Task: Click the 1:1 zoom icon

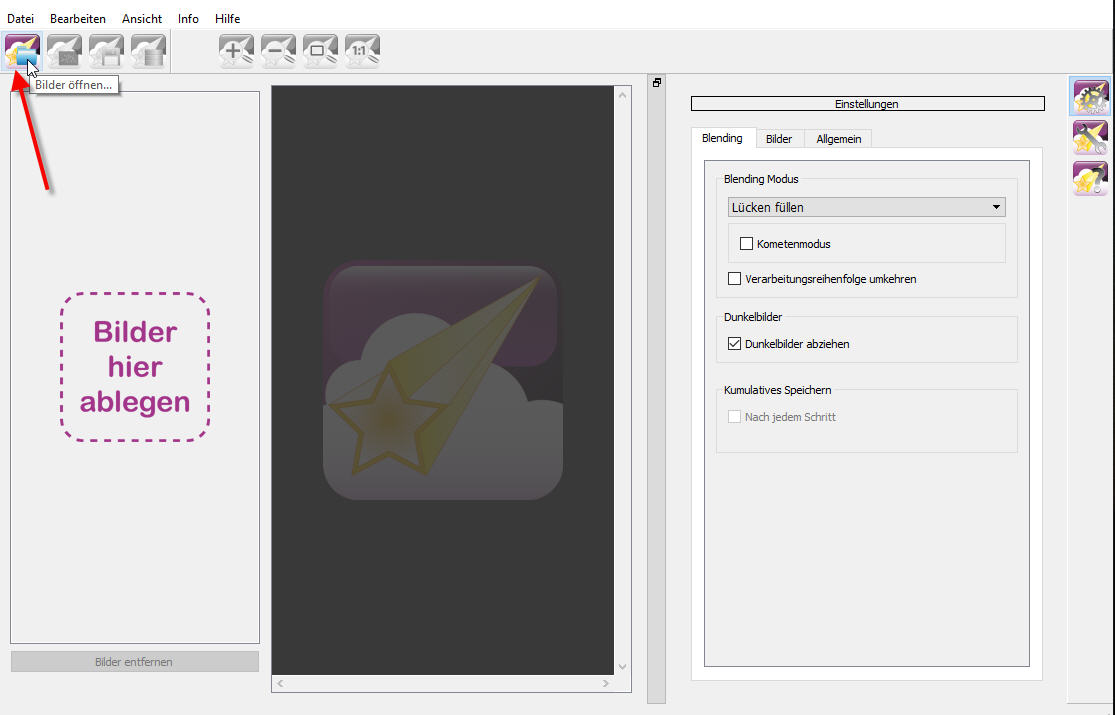Action: [362, 51]
